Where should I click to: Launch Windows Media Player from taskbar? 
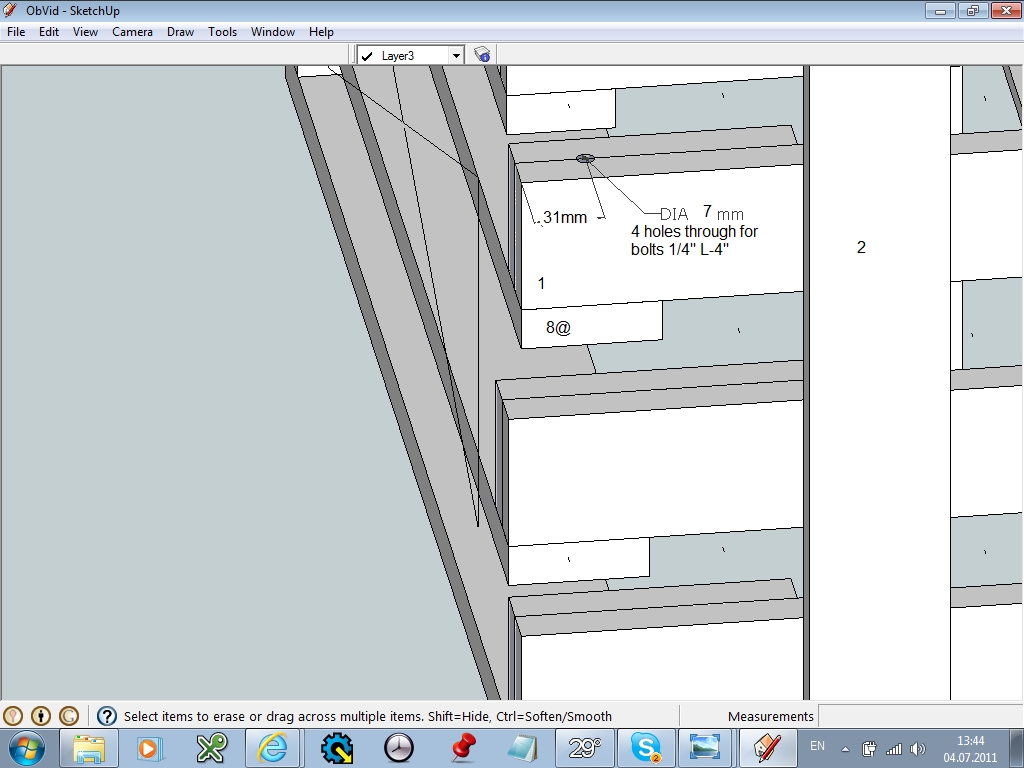[x=149, y=748]
